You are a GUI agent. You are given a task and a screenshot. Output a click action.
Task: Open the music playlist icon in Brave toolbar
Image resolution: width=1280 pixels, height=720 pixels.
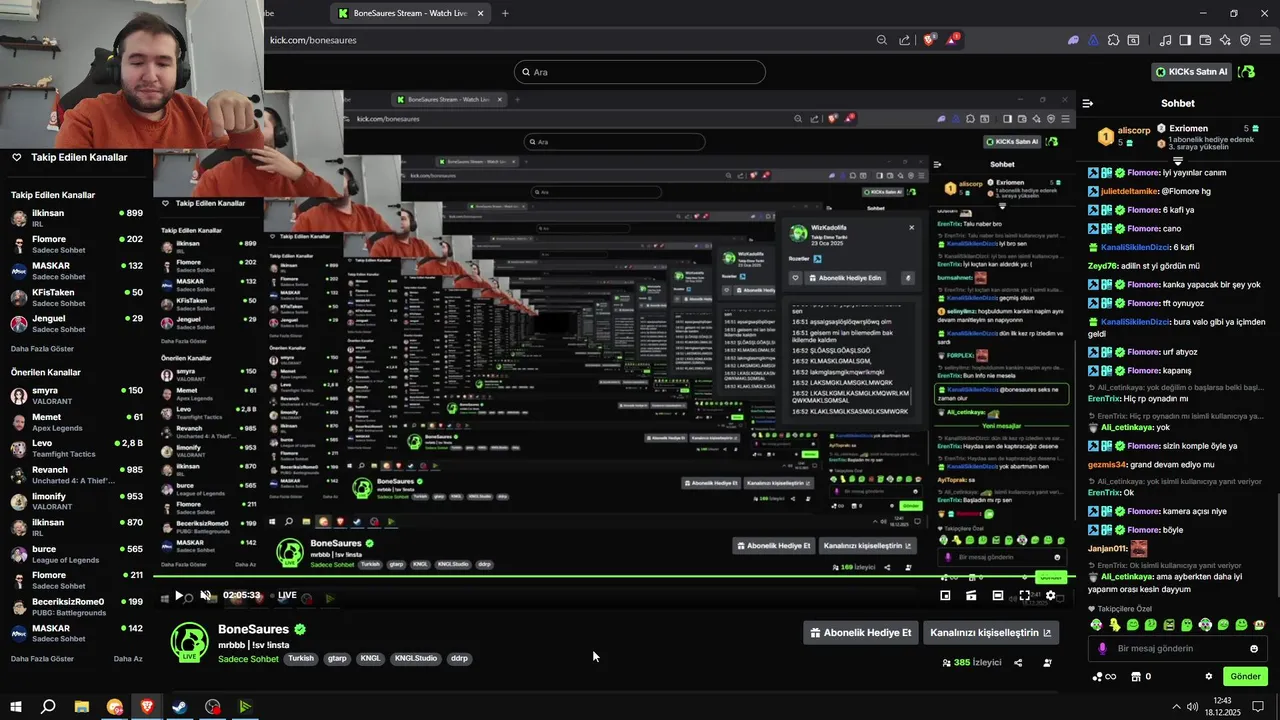(1165, 40)
